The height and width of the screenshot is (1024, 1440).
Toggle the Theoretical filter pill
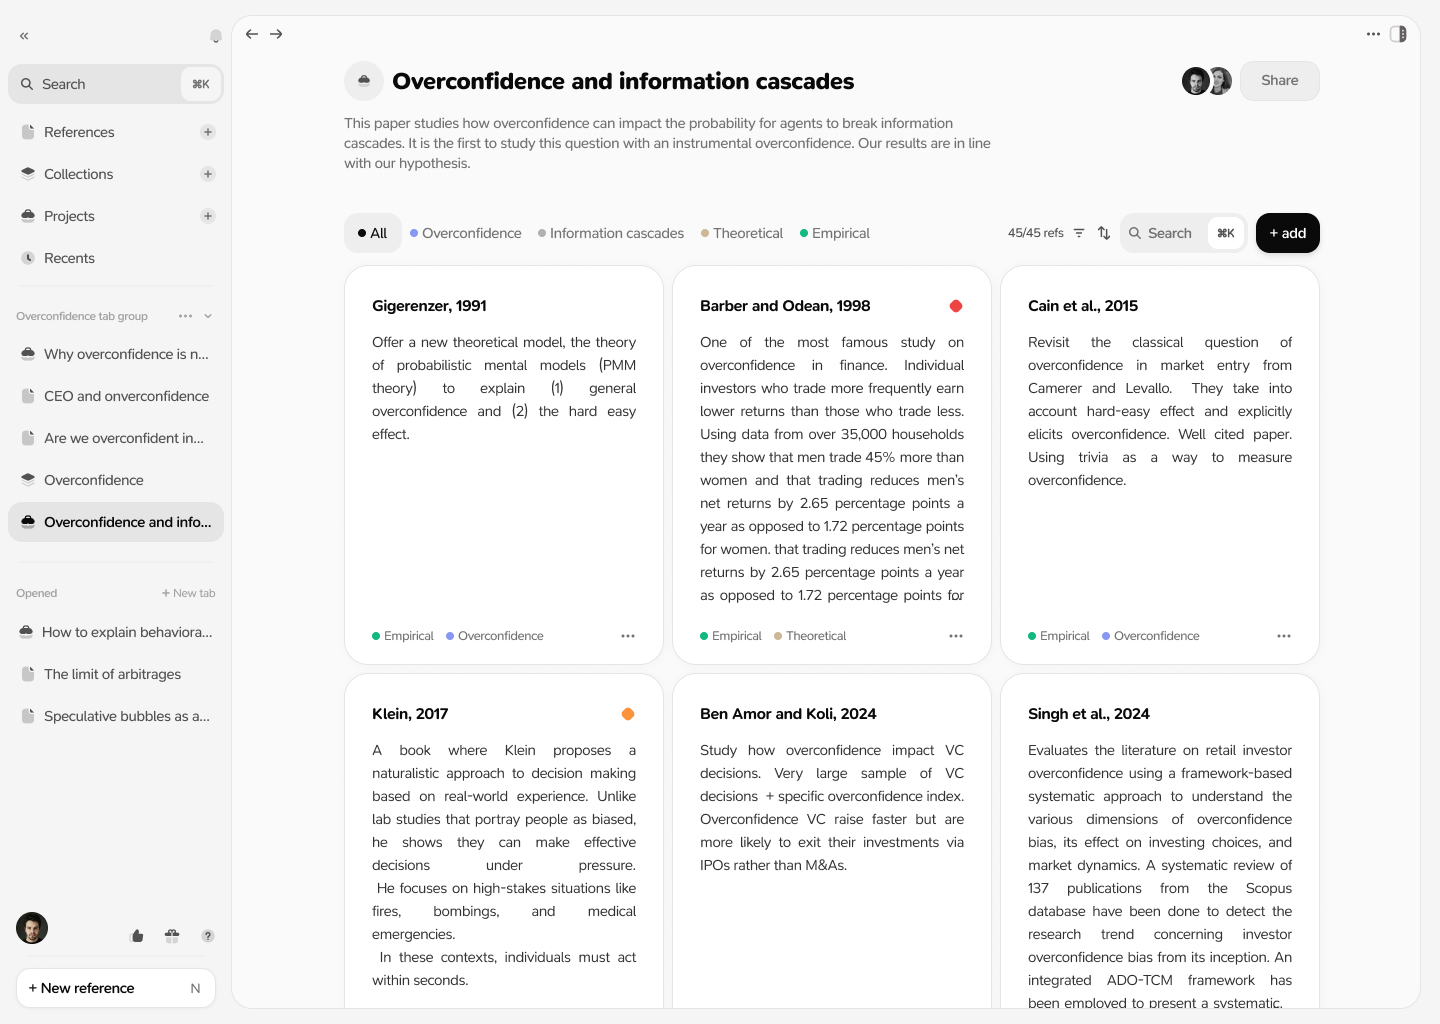tap(741, 233)
